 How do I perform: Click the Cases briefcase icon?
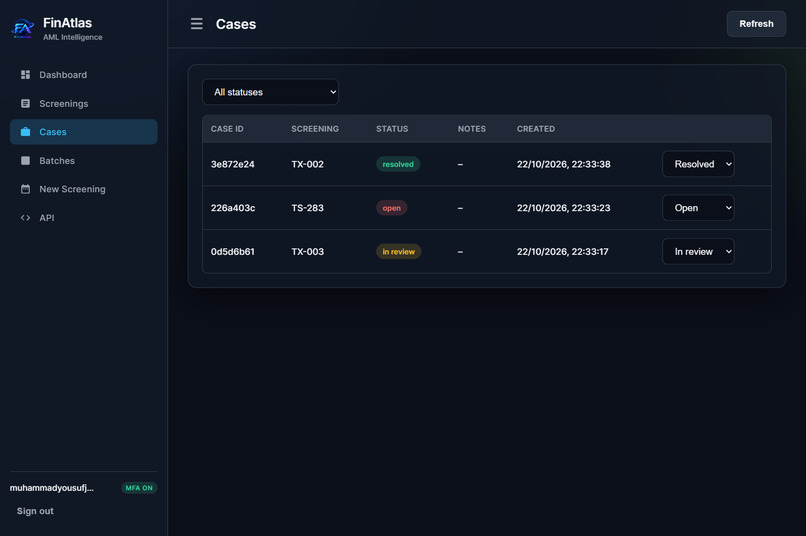coord(25,132)
